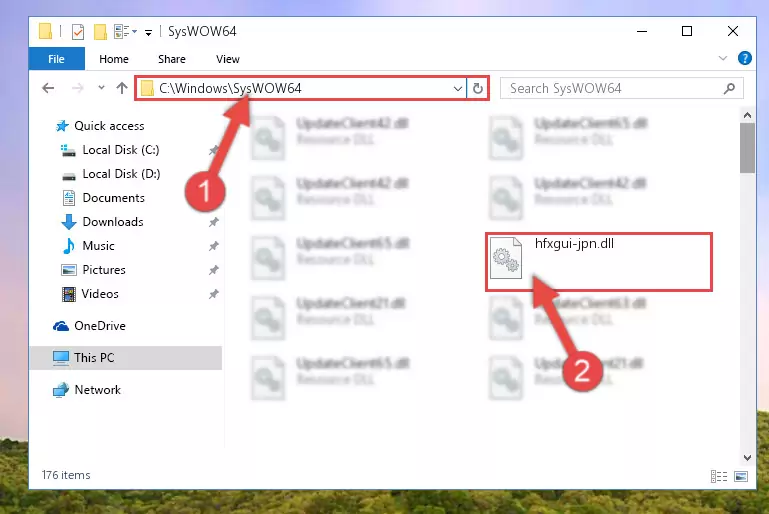This screenshot has width=769, height=514.
Task: Switch to the Share ribbon tab
Action: tap(172, 59)
